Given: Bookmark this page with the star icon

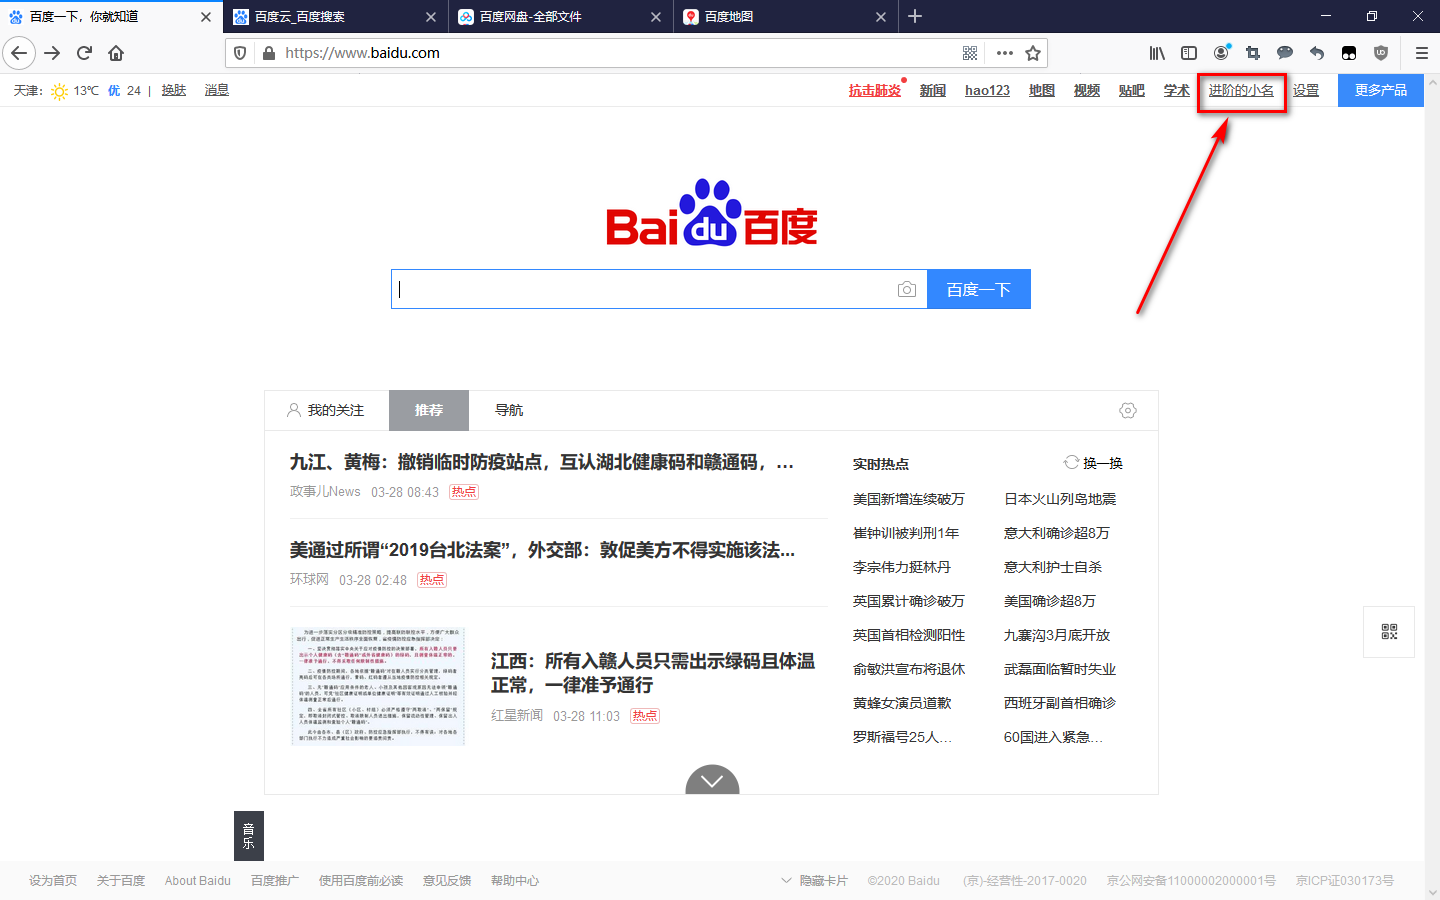Looking at the screenshot, I should pyautogui.click(x=1033, y=53).
